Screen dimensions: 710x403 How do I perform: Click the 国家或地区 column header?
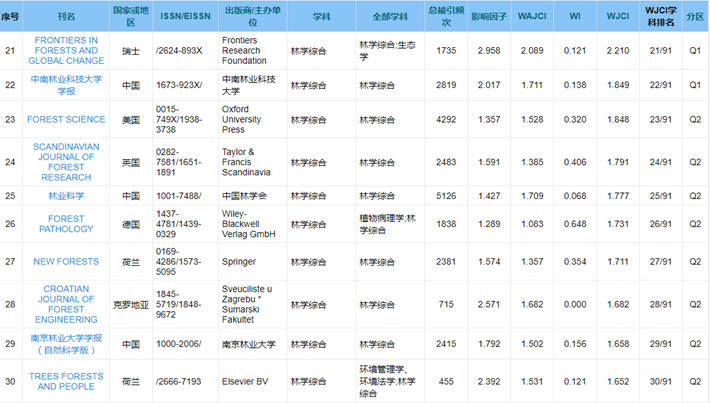point(131,16)
